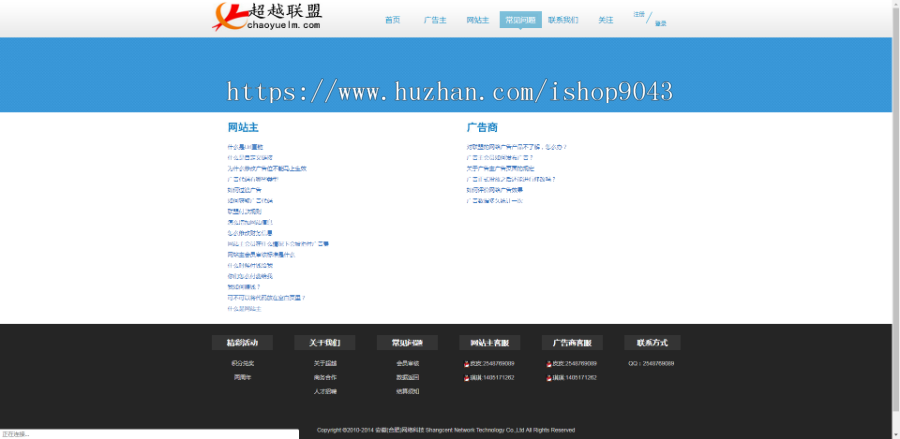This screenshot has height=439, width=900.
Task: Open FAQ 如何投放广告
Action: coord(245,190)
